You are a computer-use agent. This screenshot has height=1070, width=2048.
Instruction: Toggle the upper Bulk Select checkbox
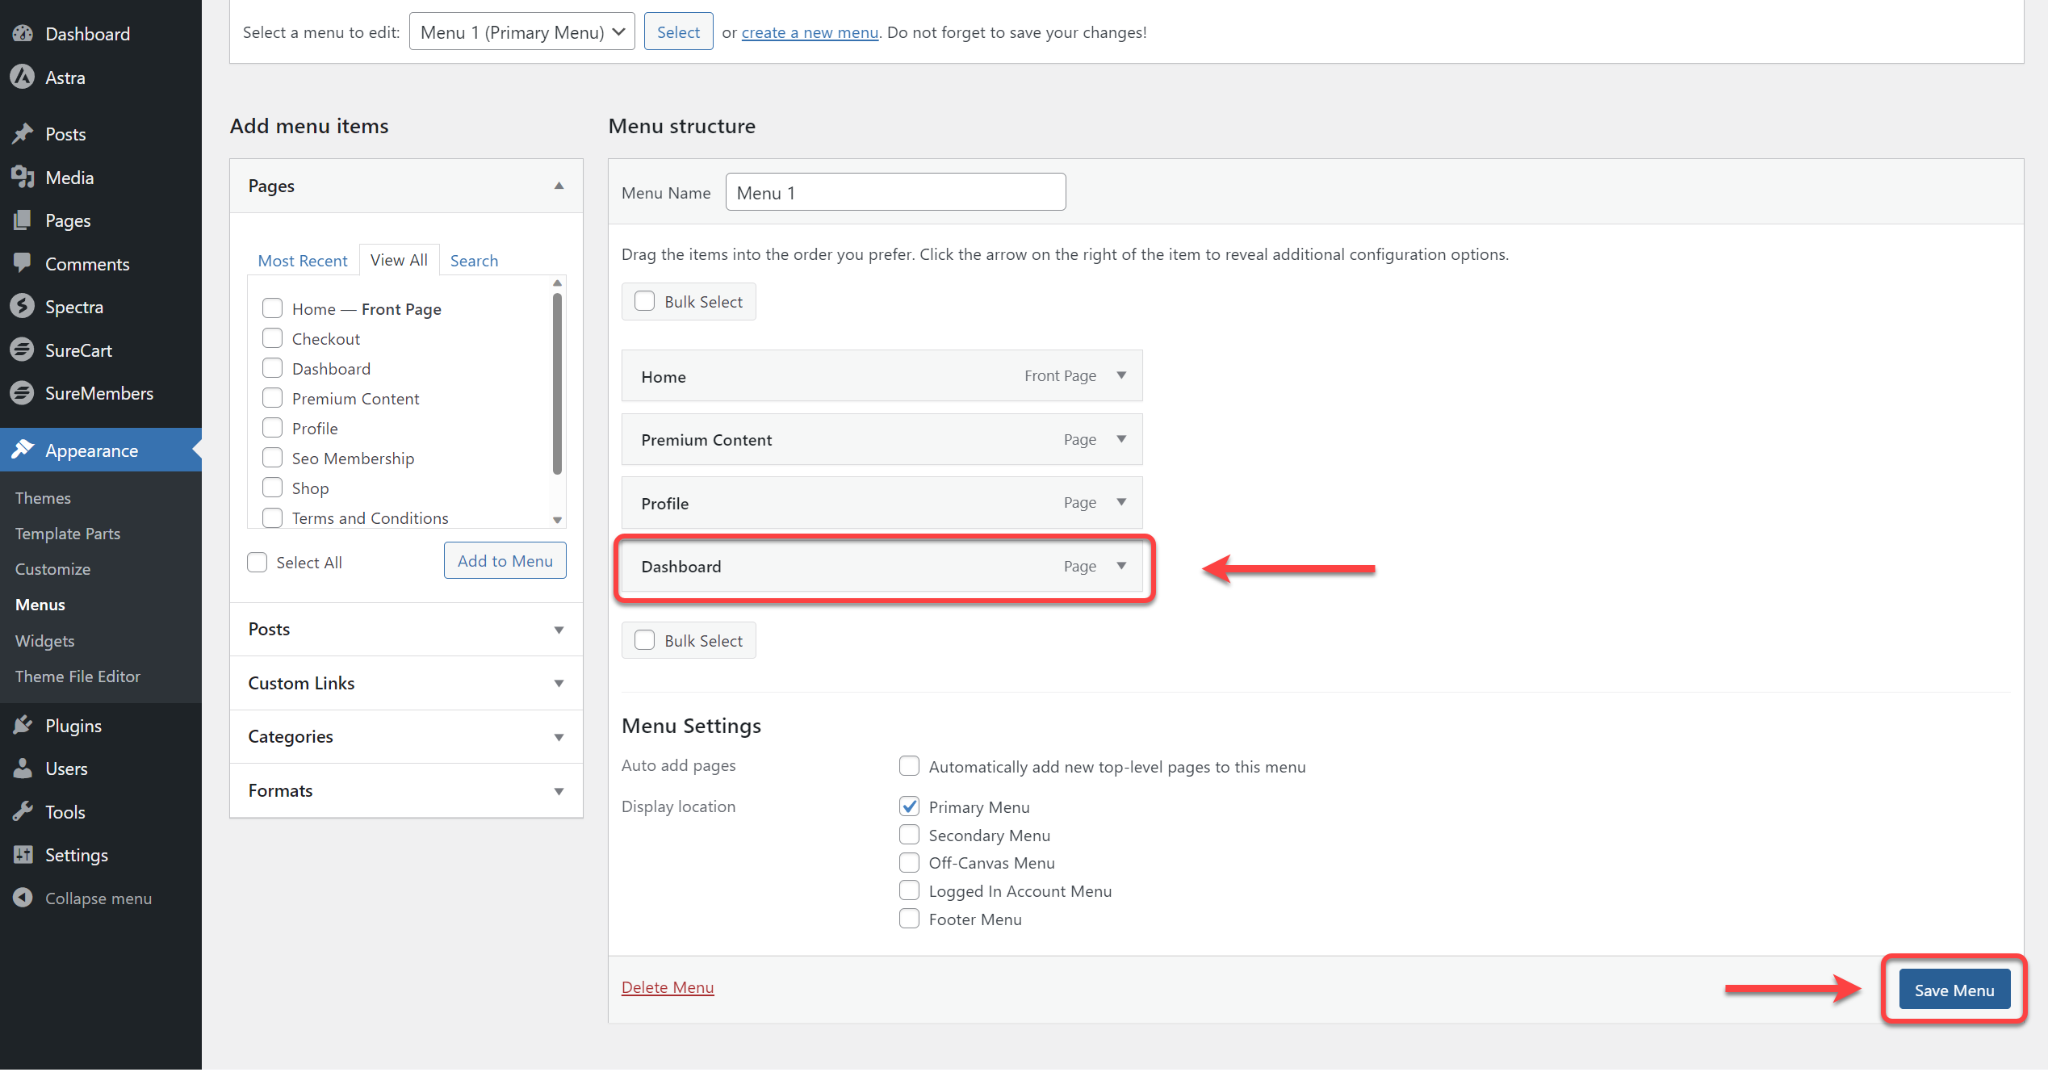click(x=645, y=301)
